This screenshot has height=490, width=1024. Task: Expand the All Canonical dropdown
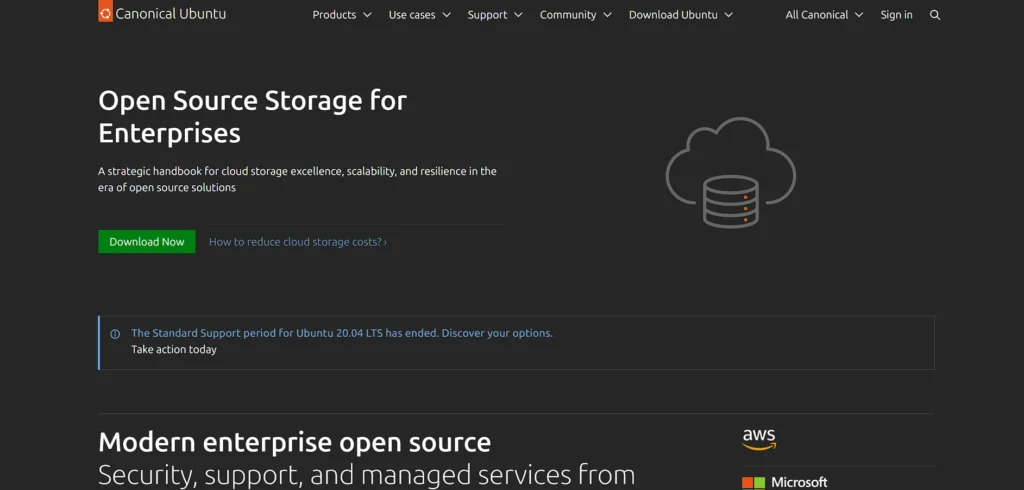pyautogui.click(x=824, y=15)
